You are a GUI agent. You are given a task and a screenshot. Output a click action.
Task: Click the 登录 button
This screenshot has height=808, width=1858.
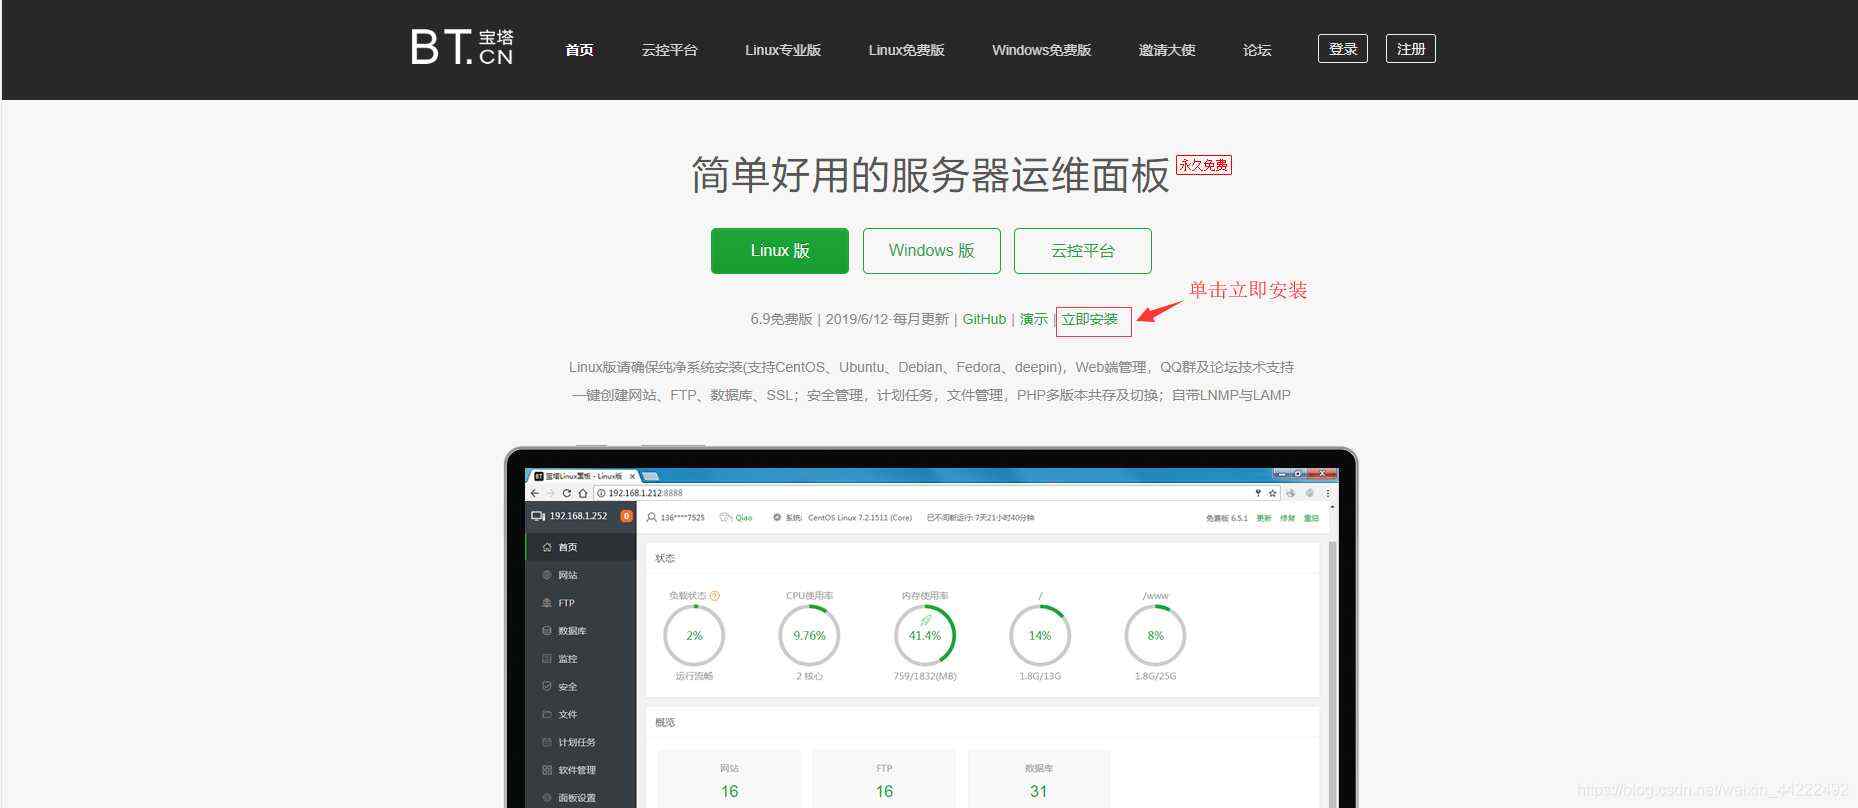point(1343,49)
